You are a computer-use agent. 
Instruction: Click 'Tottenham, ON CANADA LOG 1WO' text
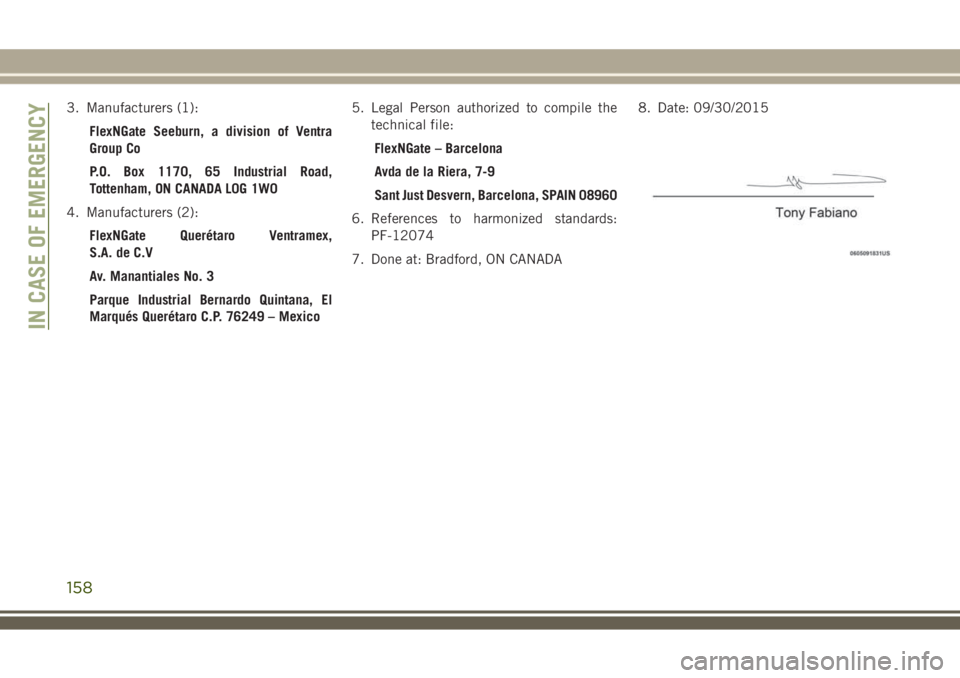click(183, 189)
